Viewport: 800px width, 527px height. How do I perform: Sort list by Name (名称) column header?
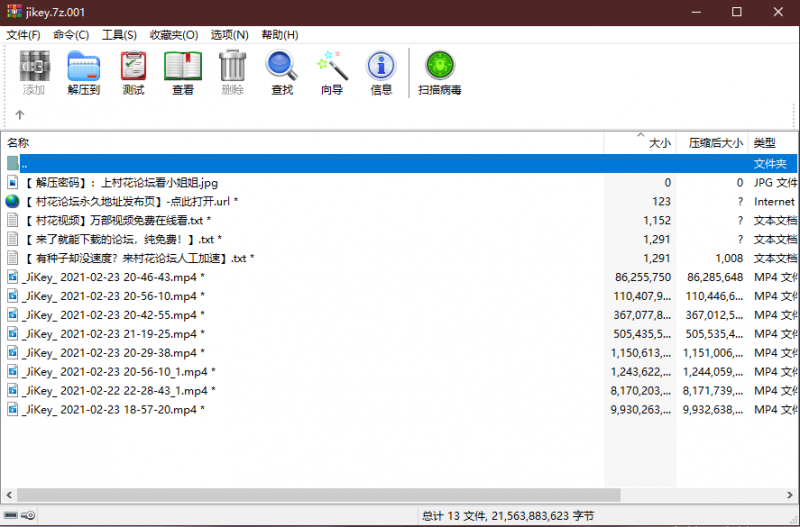click(18, 143)
